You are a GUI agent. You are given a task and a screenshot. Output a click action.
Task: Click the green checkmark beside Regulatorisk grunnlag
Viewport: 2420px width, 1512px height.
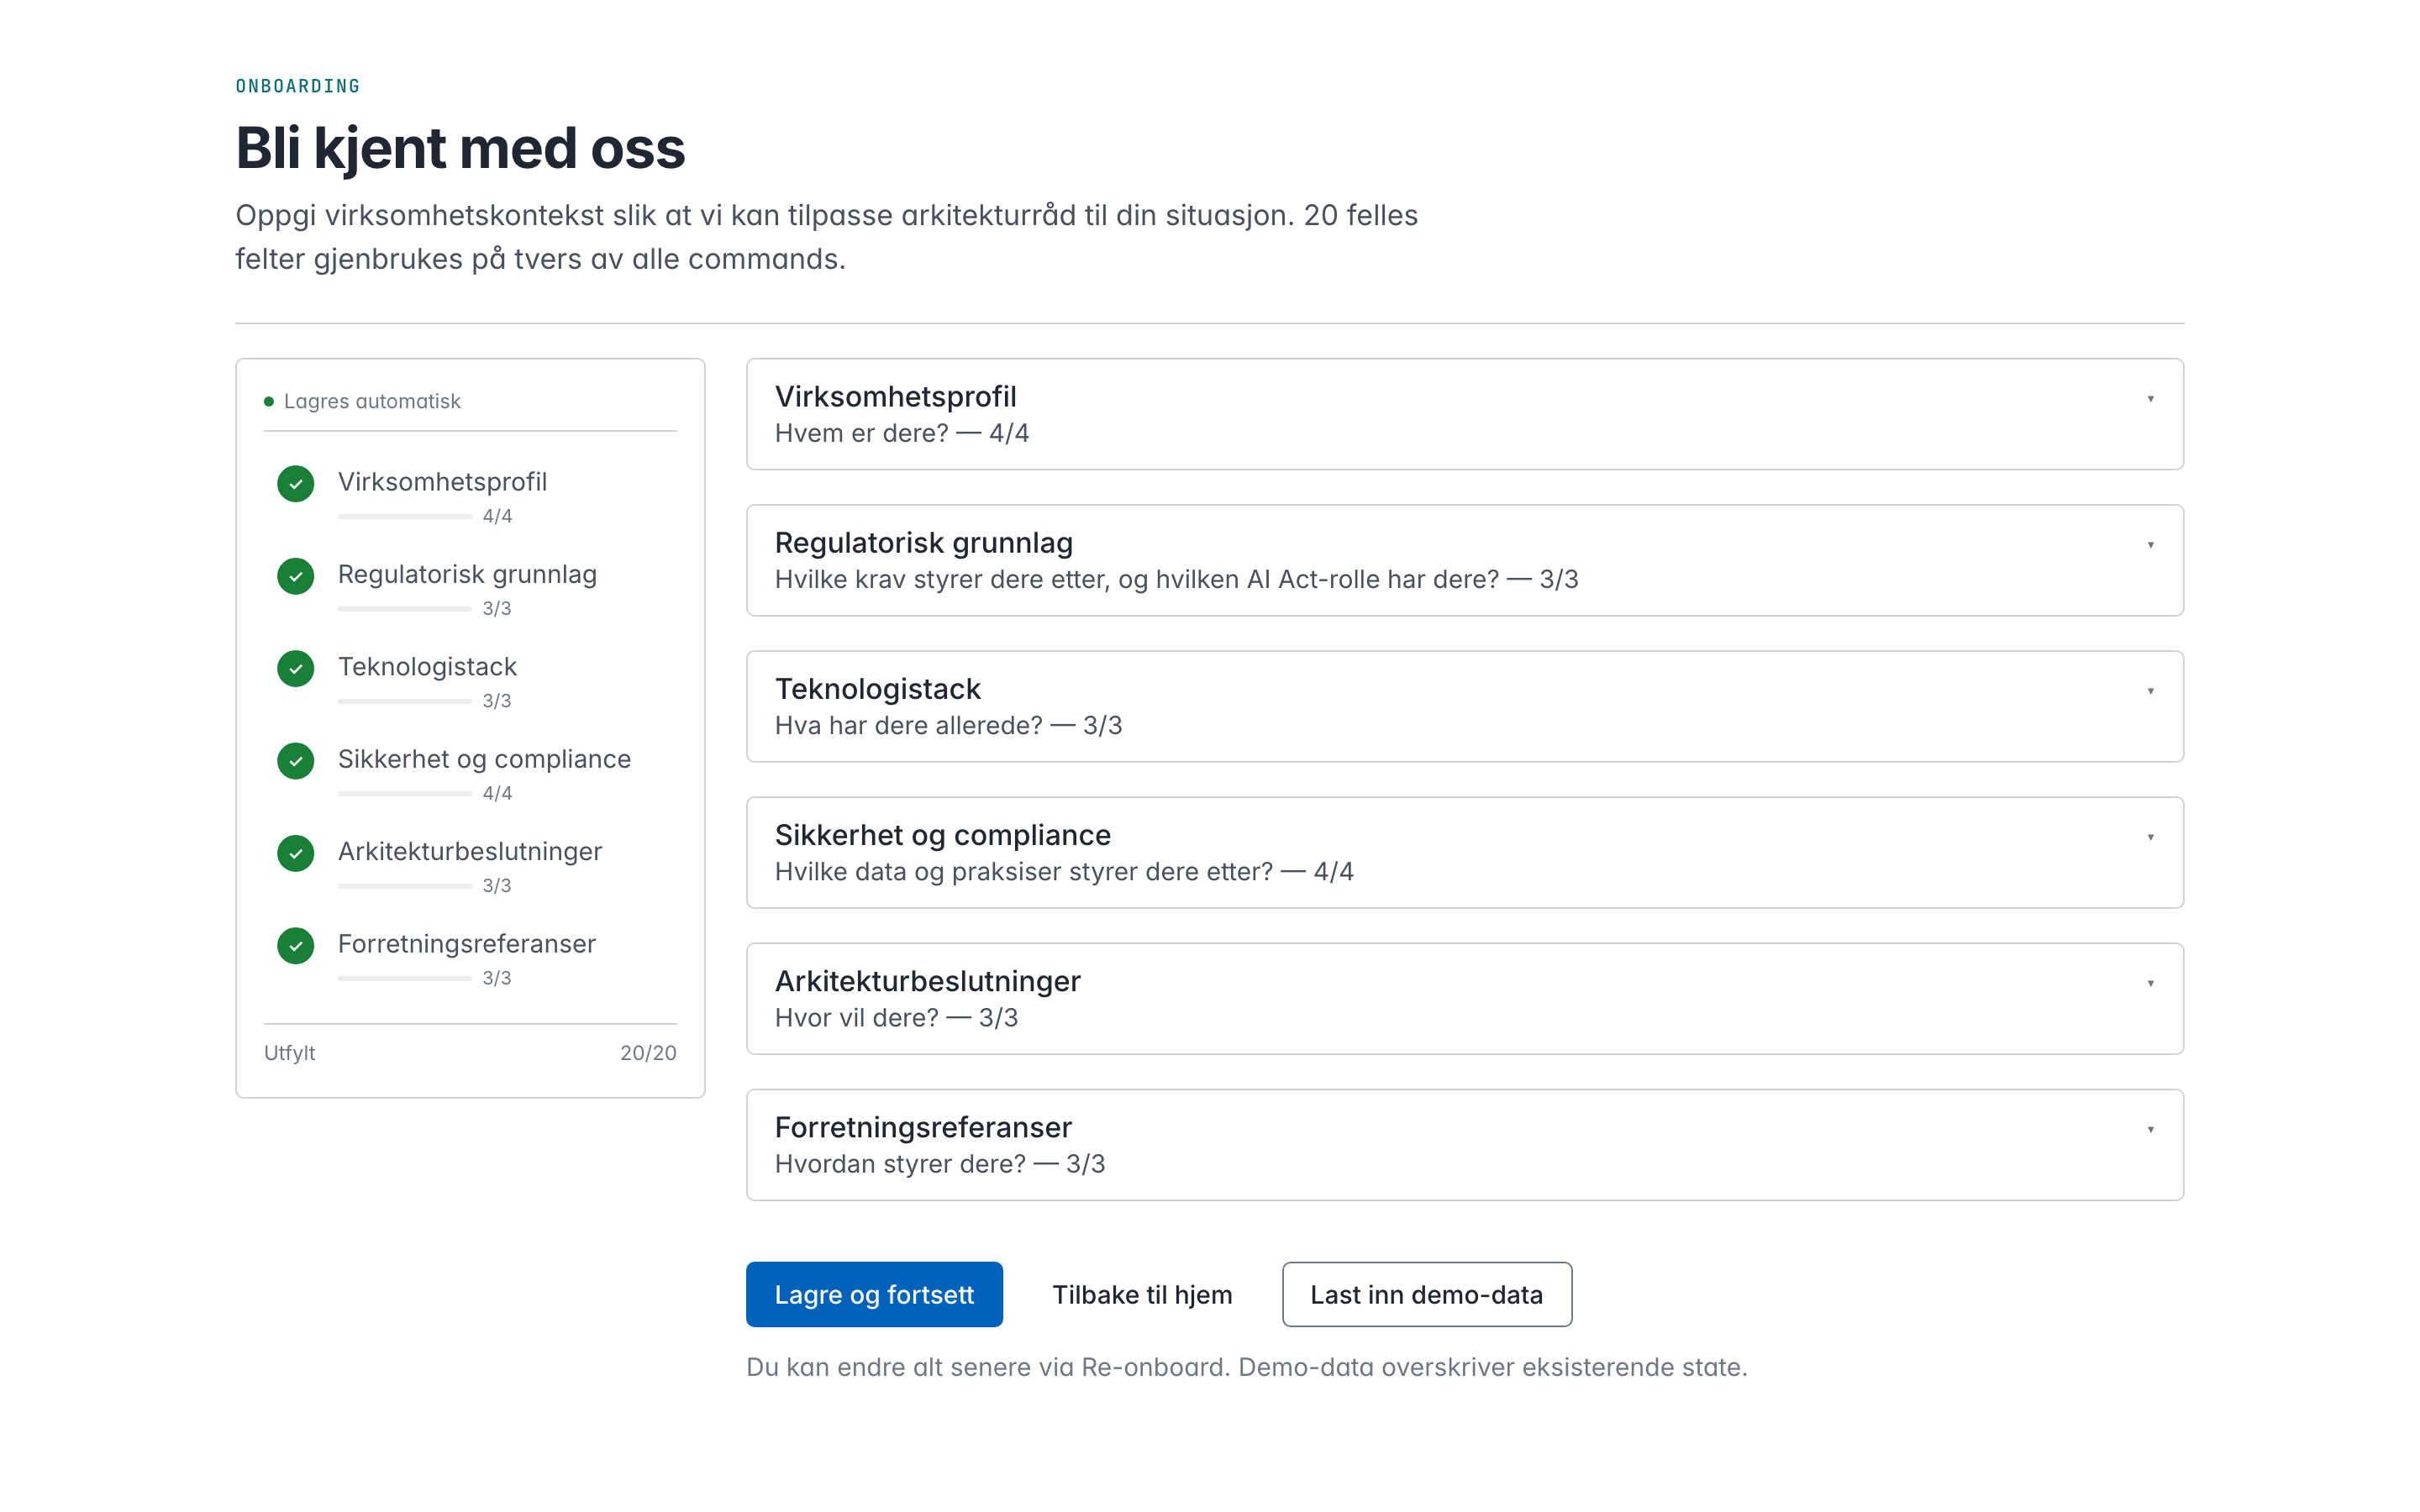click(295, 576)
